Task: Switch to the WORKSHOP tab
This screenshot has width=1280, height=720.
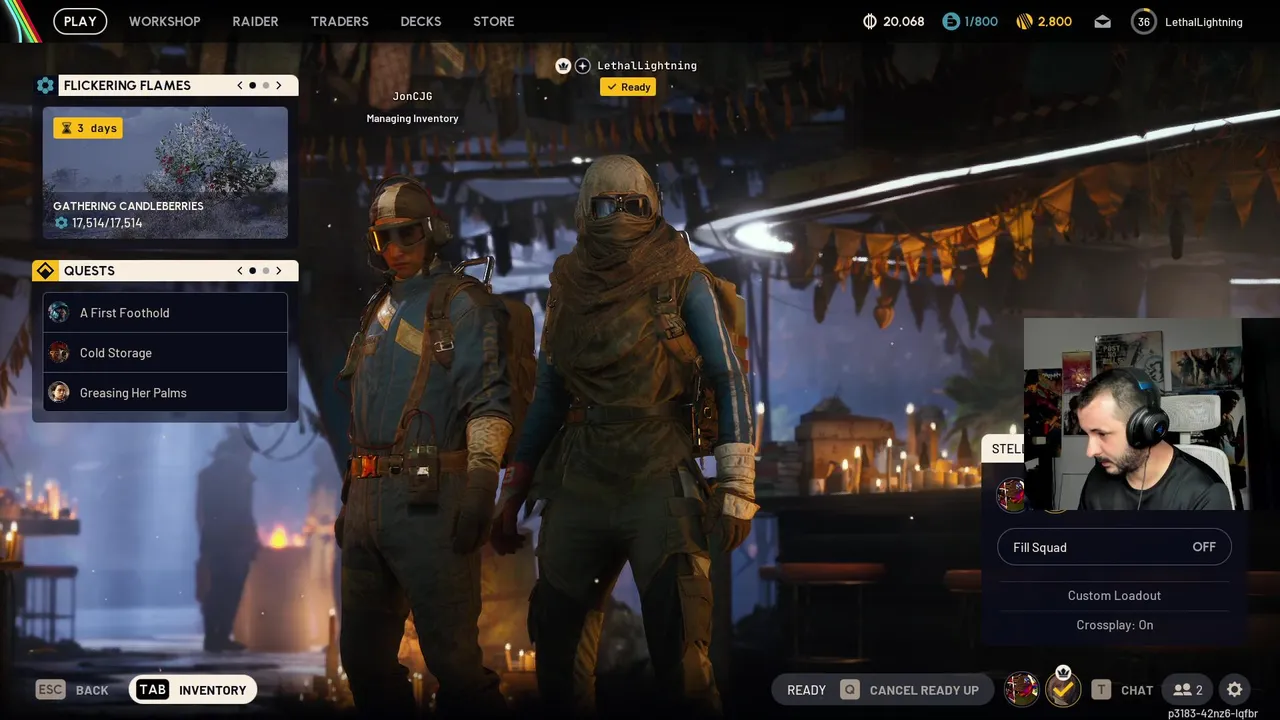Action: [x=164, y=21]
